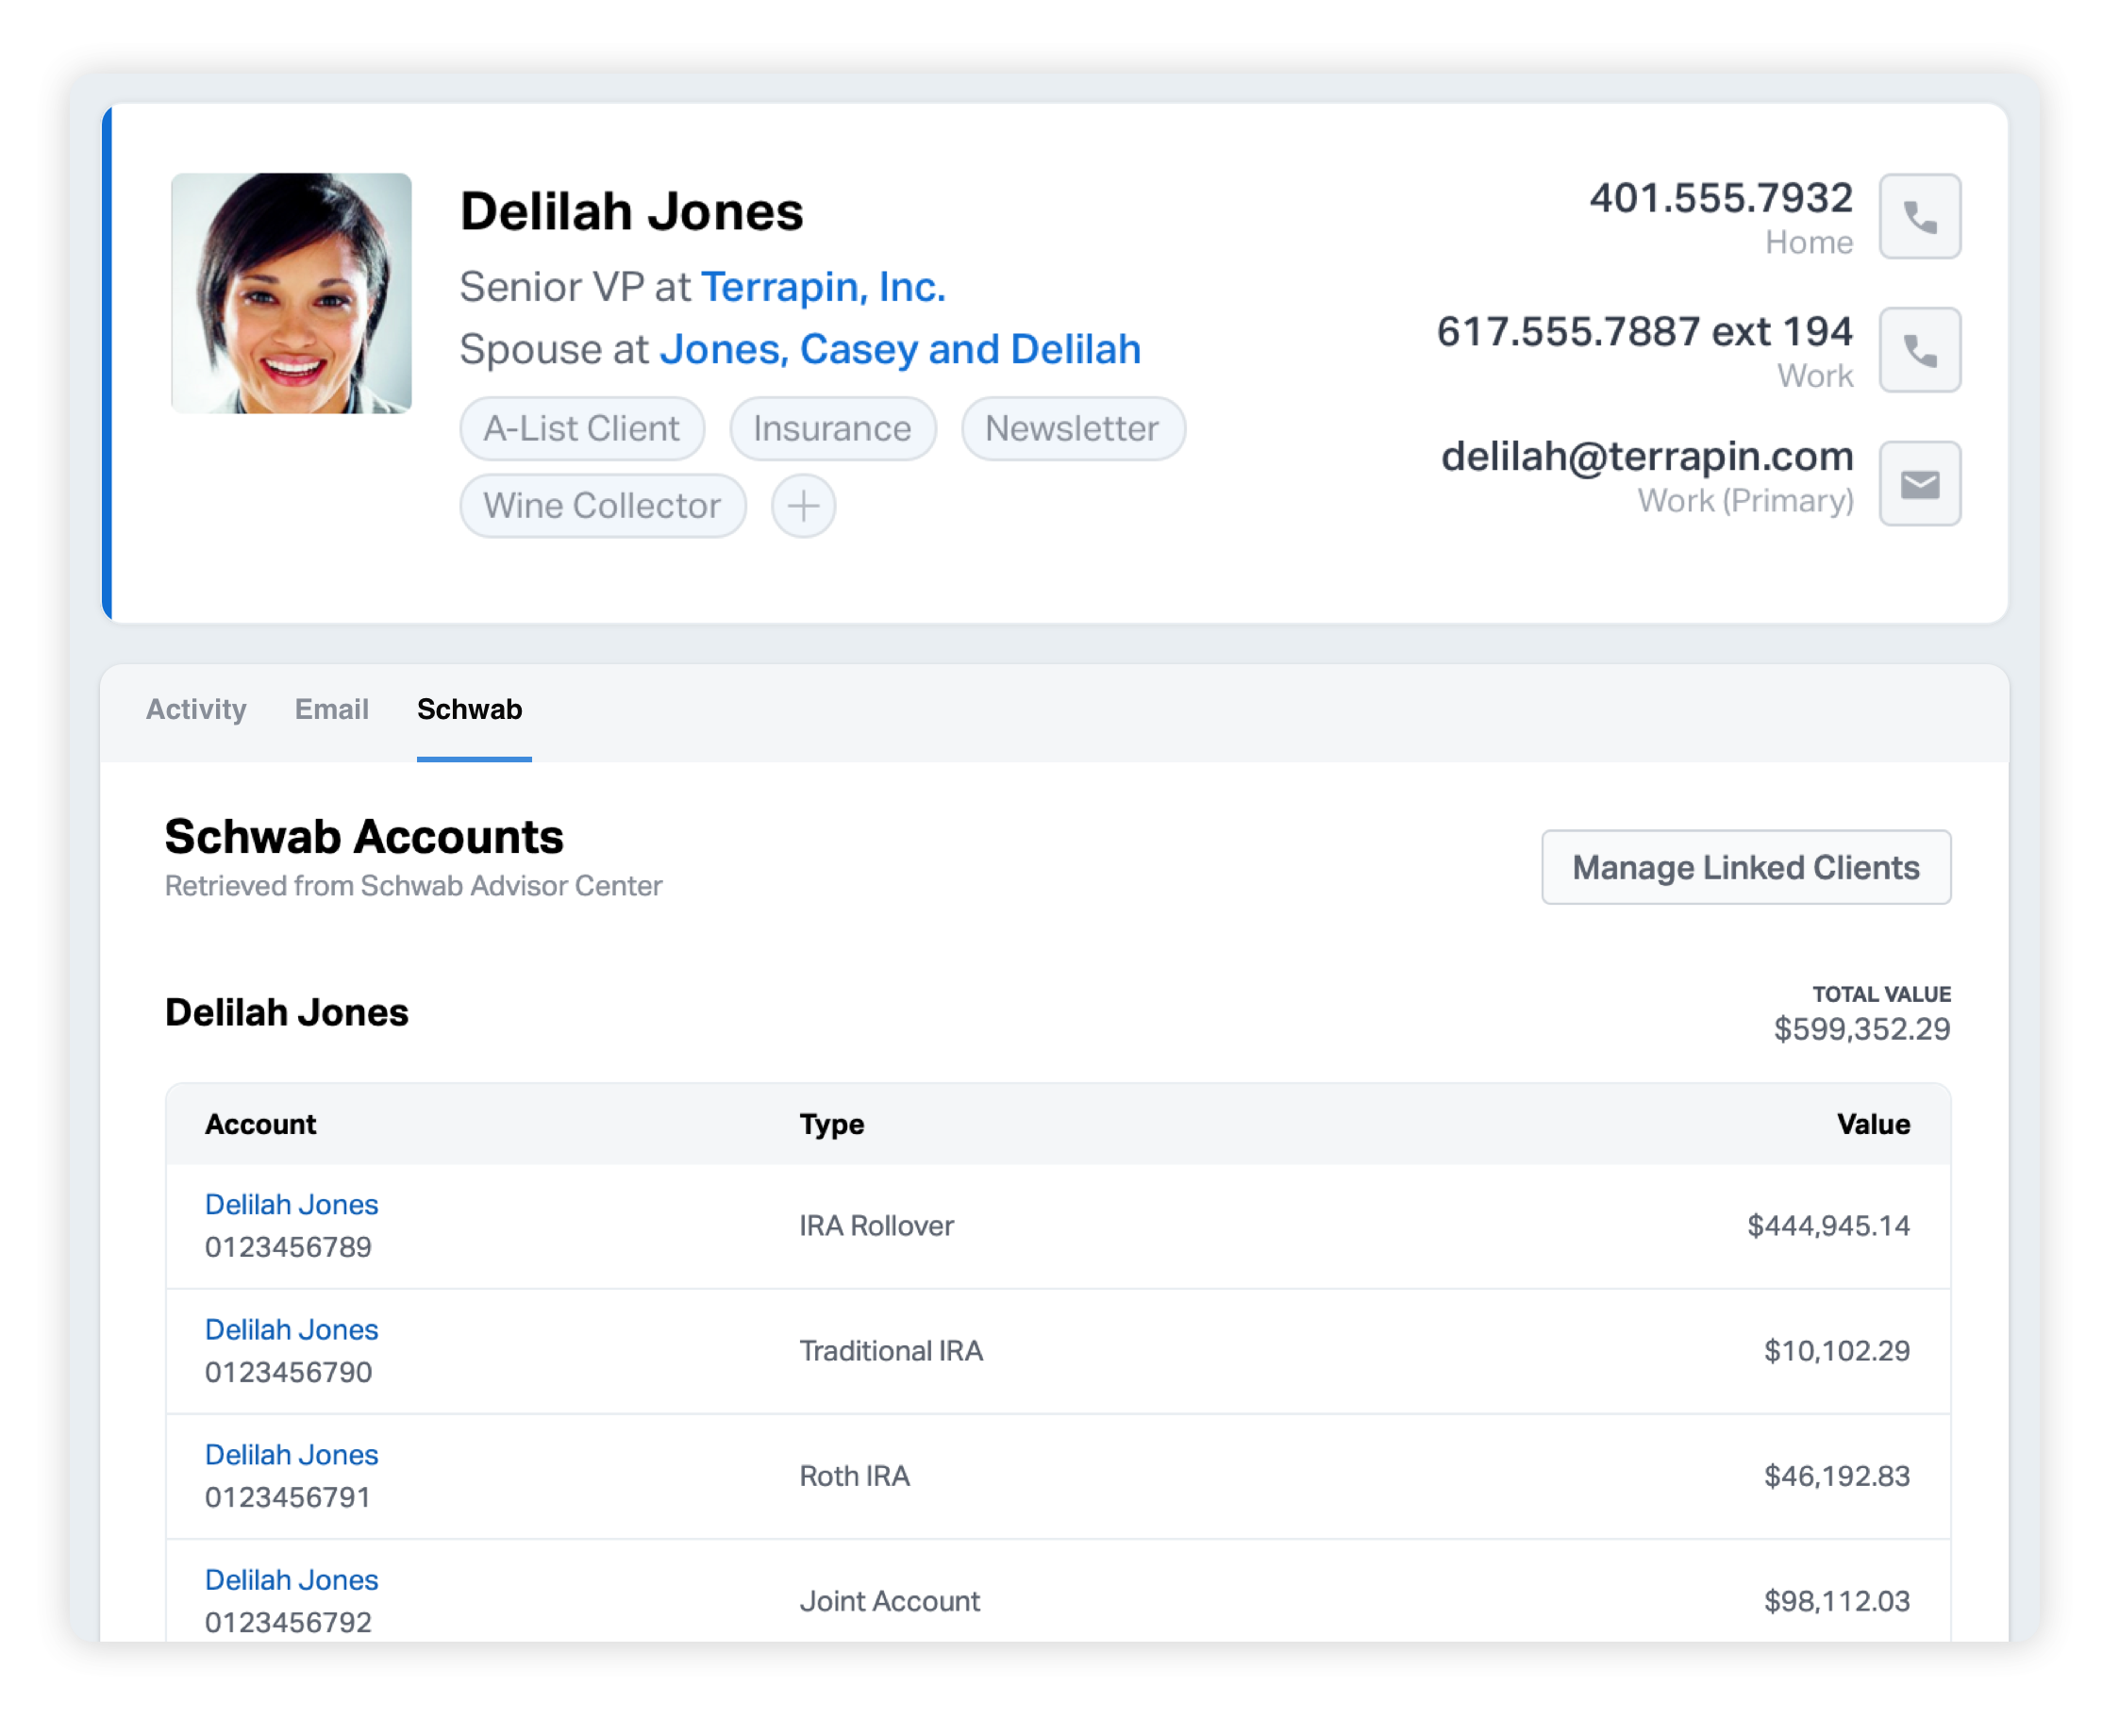The height and width of the screenshot is (1736, 2119).
Task: Switch to the Email tab
Action: pyautogui.click(x=331, y=709)
